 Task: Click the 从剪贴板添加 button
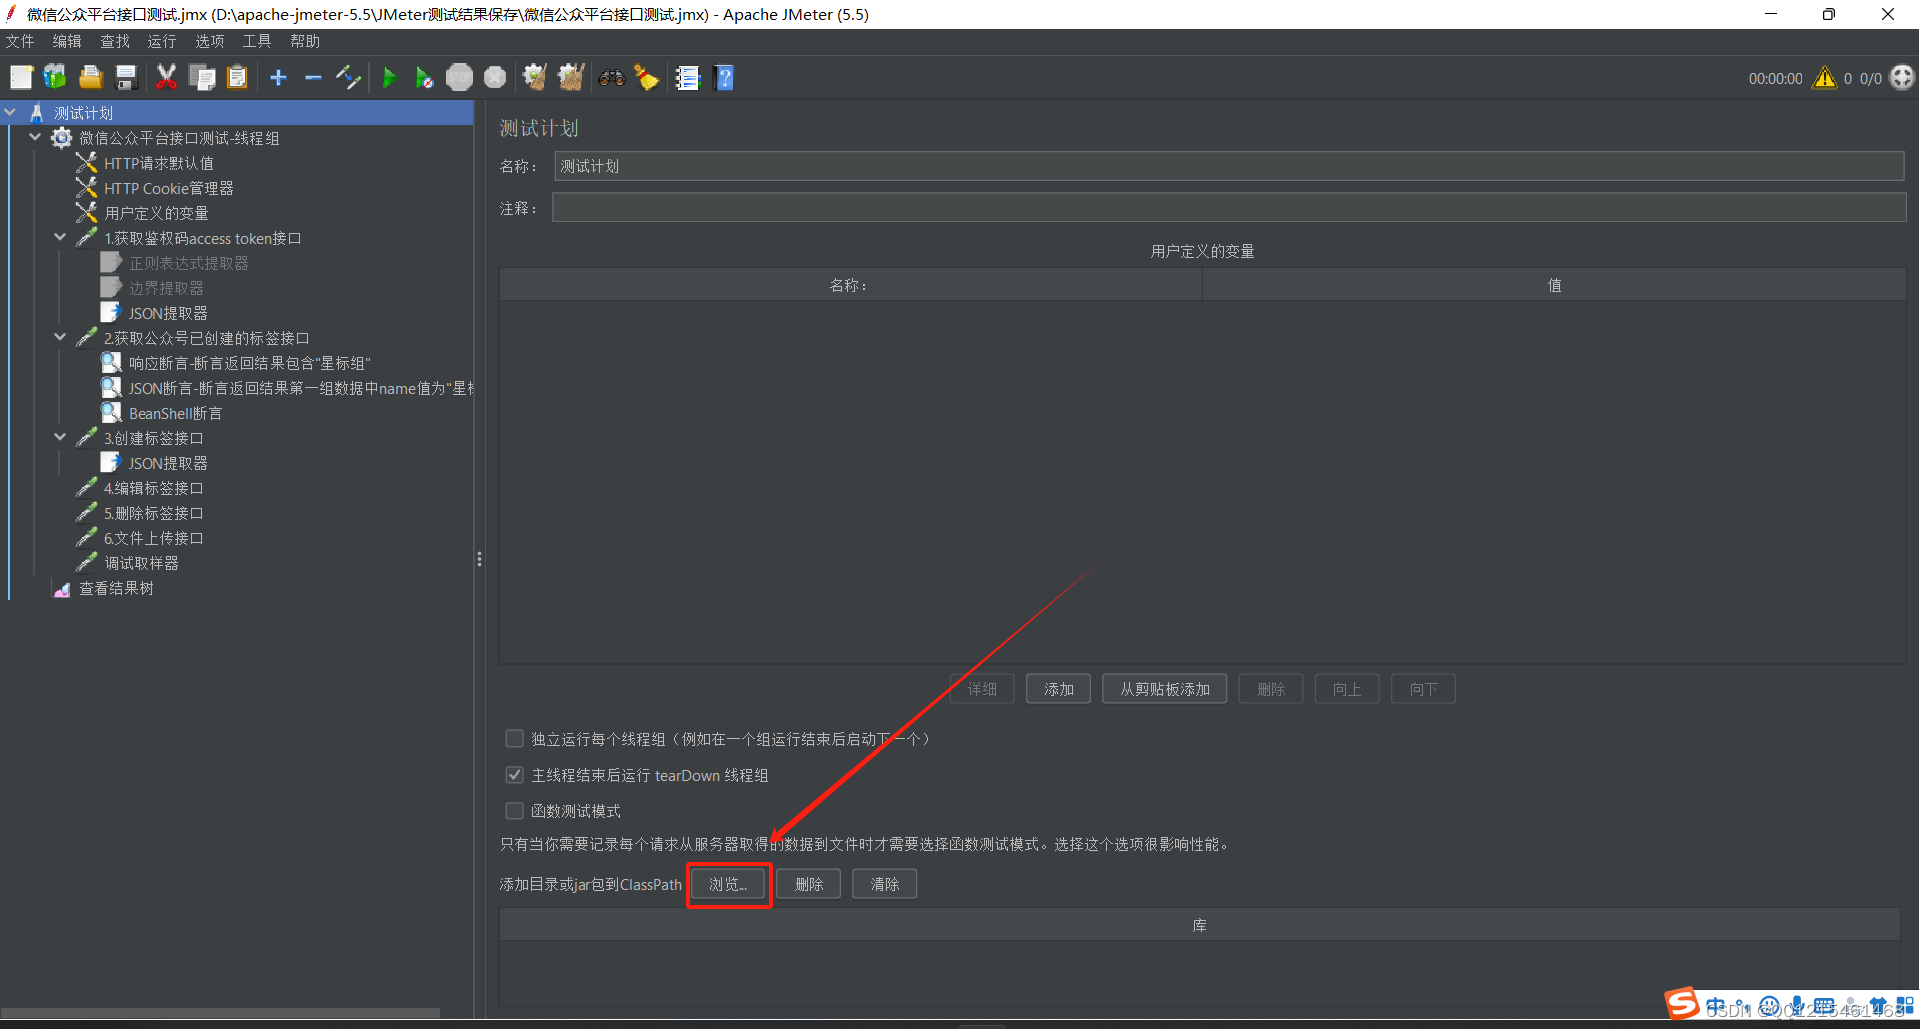[1165, 689]
